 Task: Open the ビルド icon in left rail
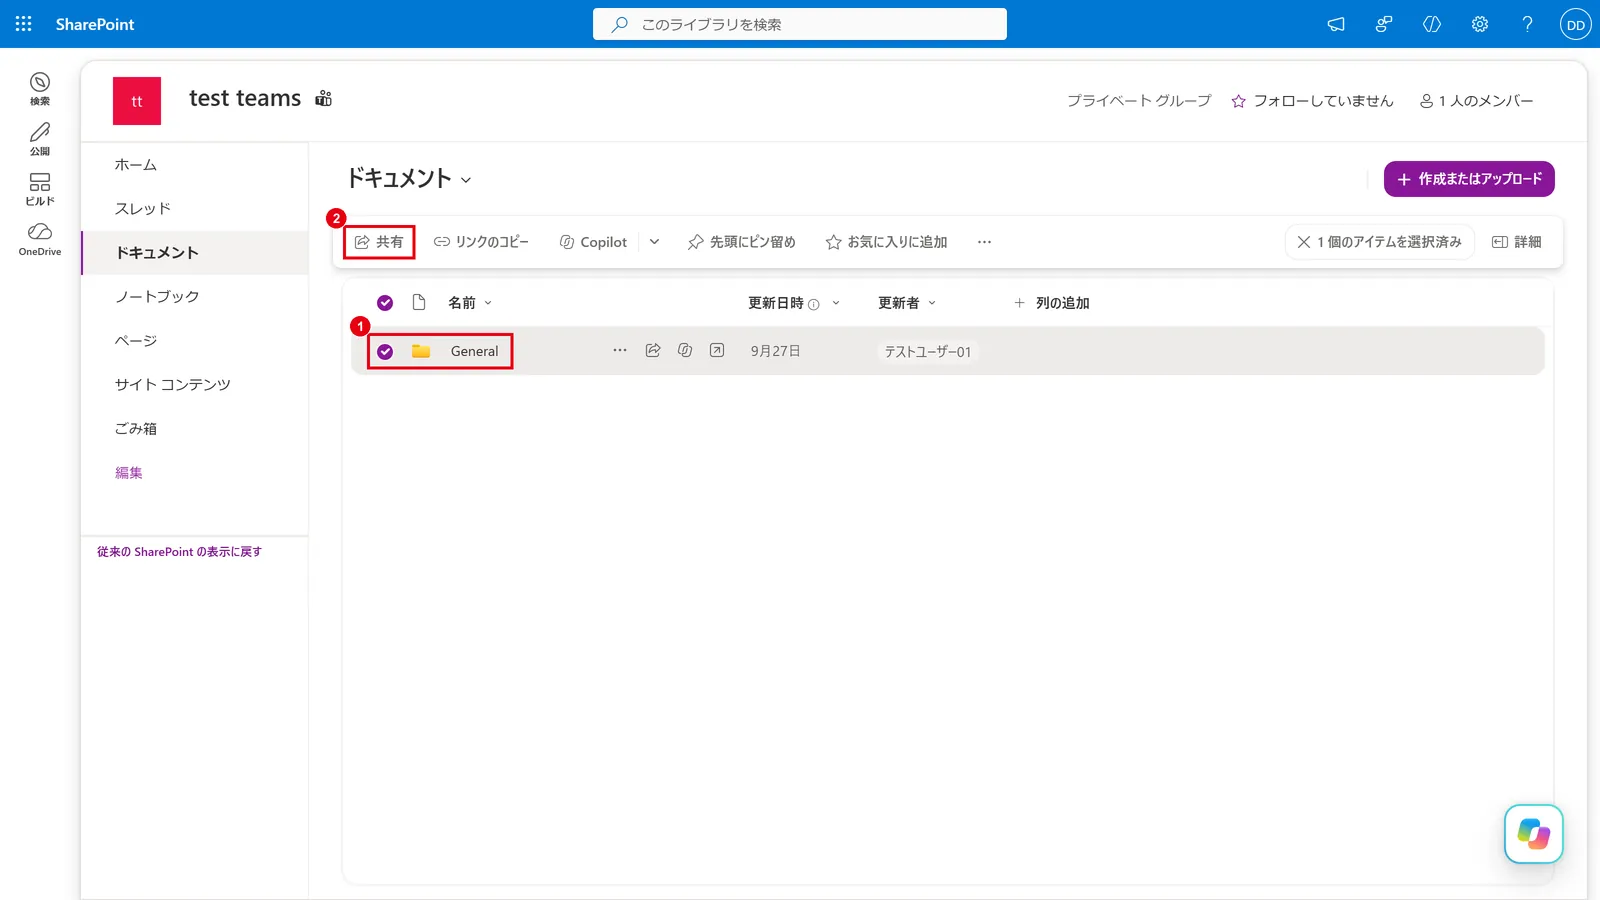[x=40, y=188]
